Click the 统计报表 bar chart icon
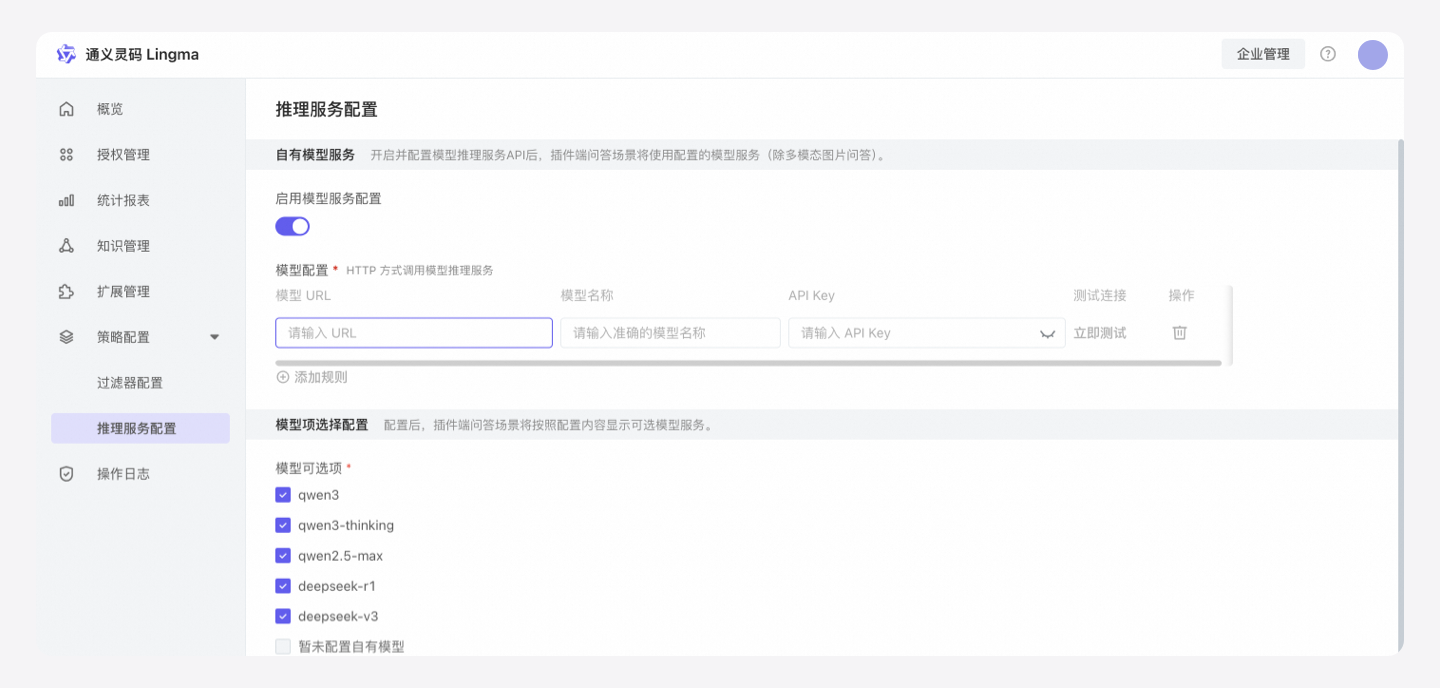 66,200
